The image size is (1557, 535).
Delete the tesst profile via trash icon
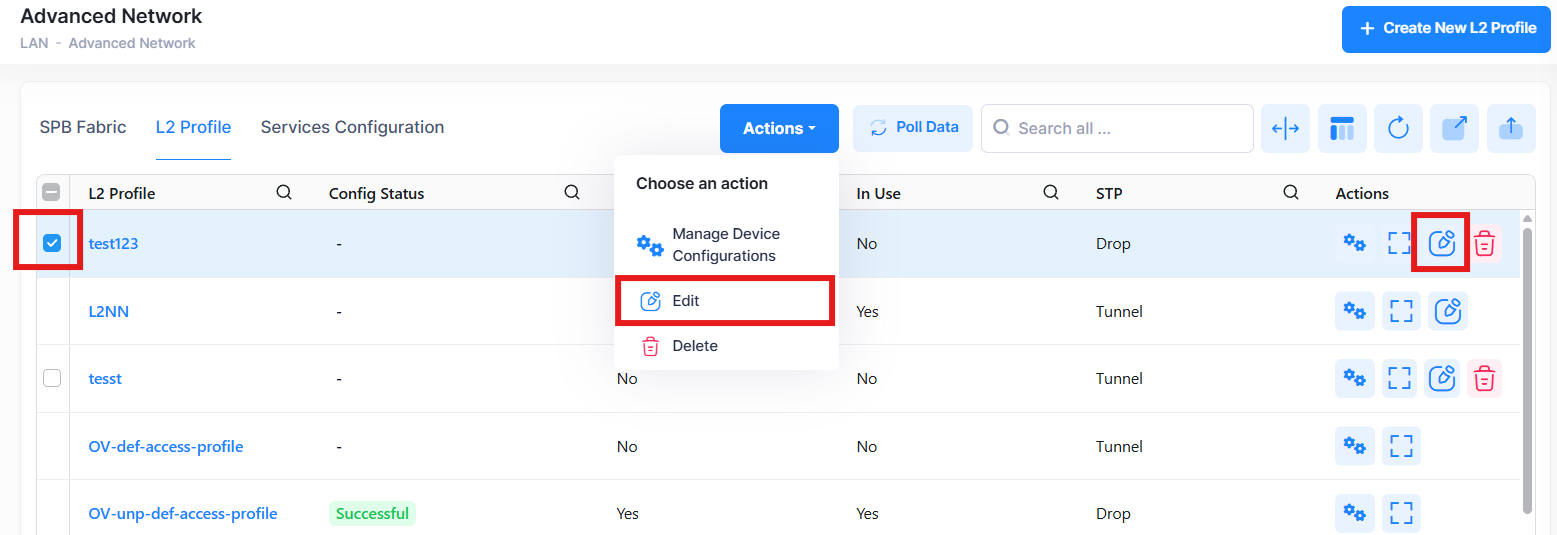1485,378
